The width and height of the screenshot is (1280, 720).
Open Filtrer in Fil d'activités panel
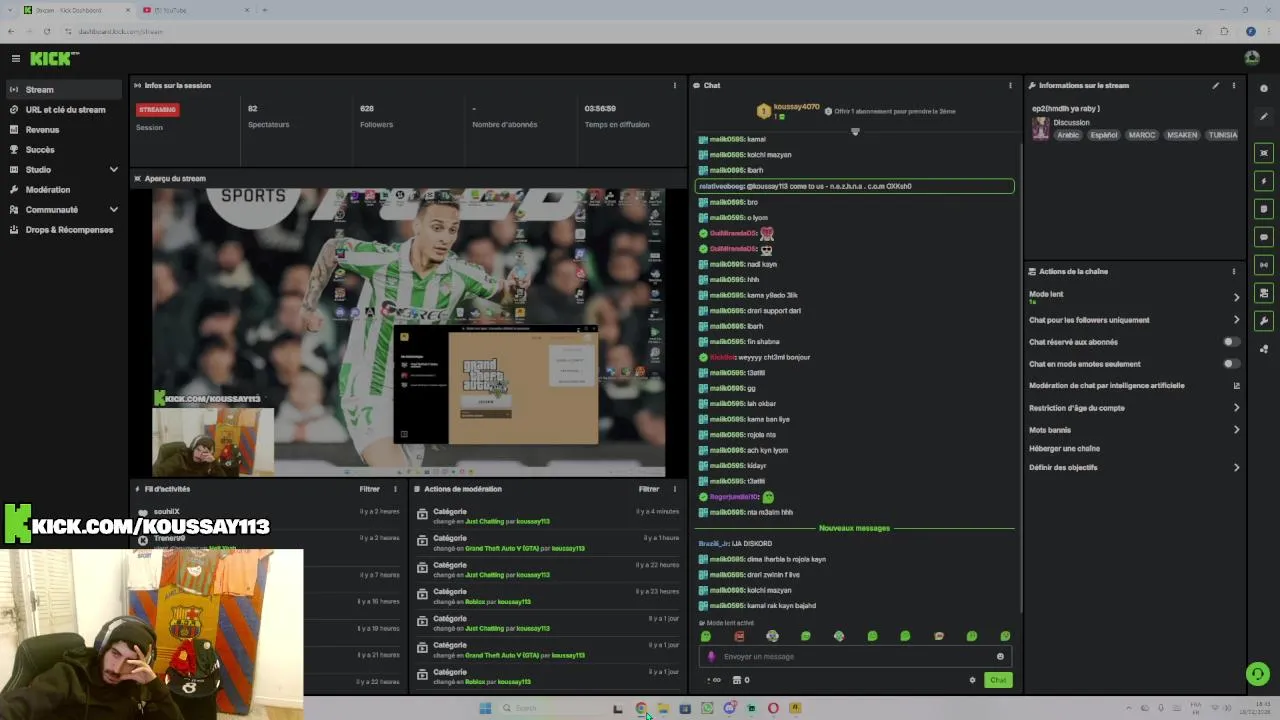[x=369, y=489]
